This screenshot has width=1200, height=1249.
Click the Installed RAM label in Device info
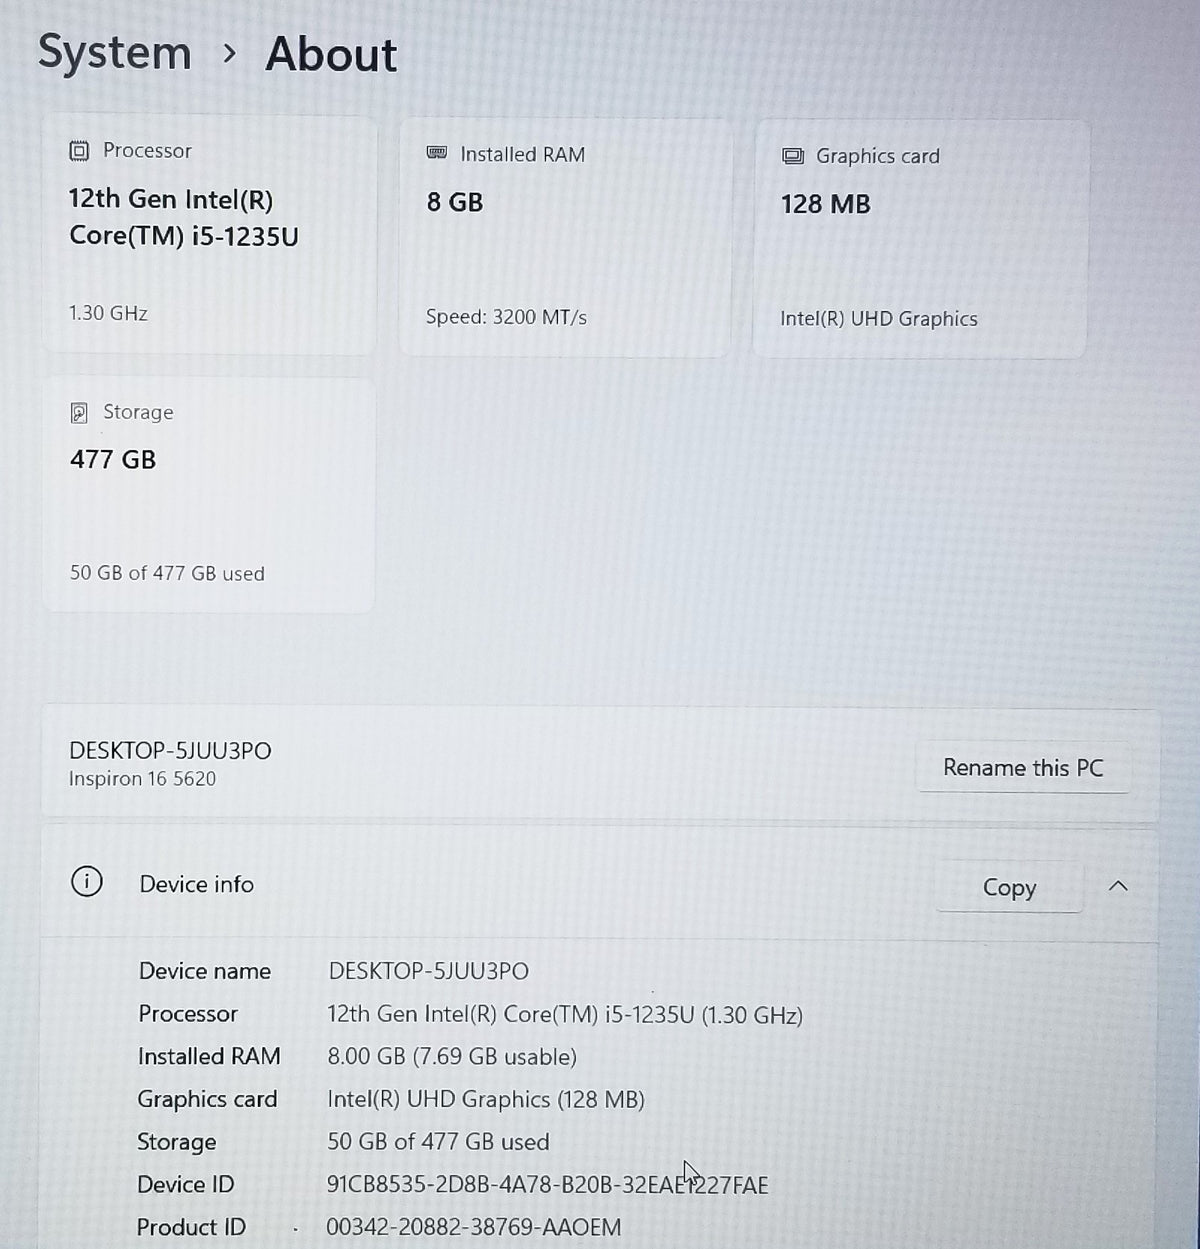pyautogui.click(x=209, y=1056)
